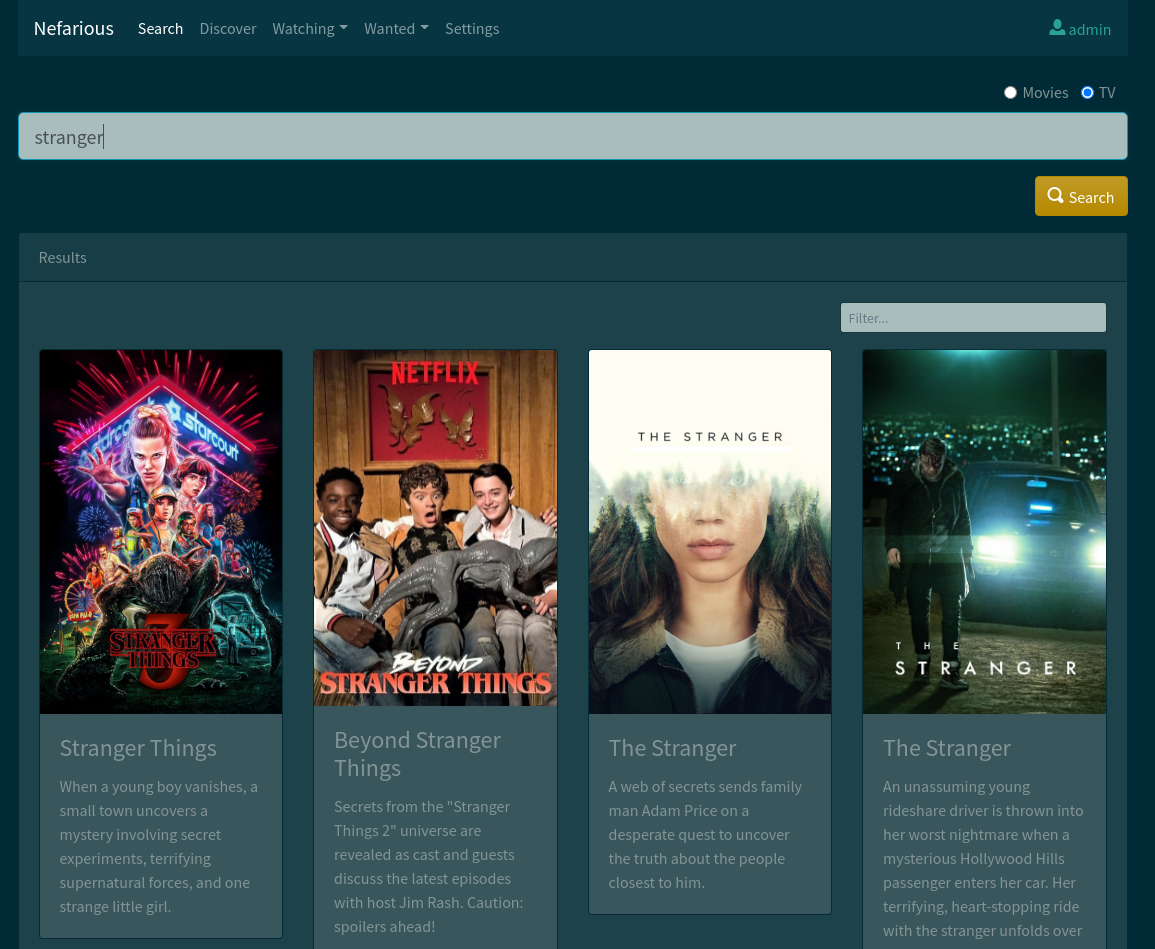This screenshot has width=1155, height=949.
Task: Open the Beyond Stranger Things poster
Action: 435,528
